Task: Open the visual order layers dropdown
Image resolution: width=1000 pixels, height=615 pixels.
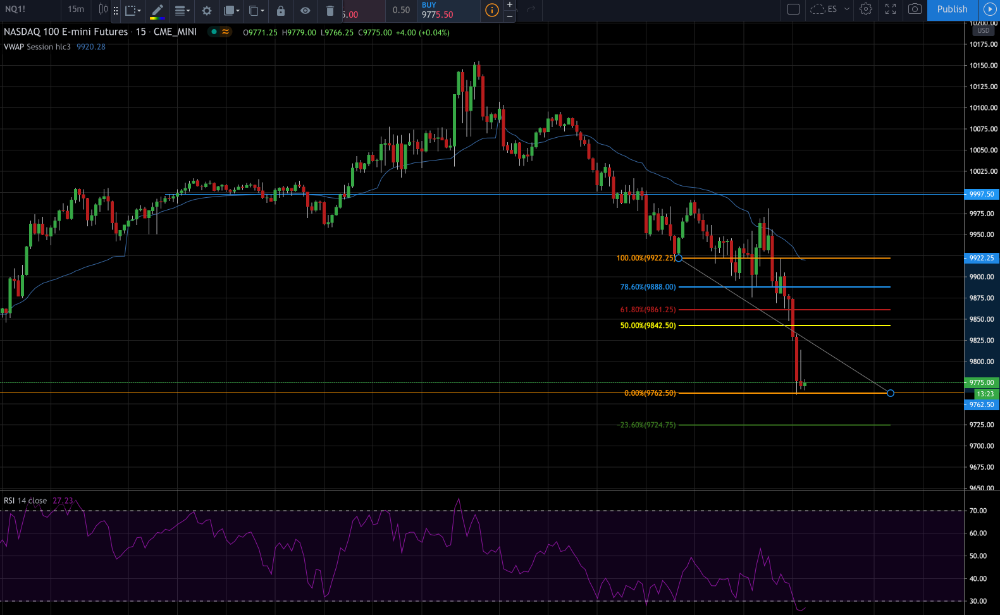Action: tap(231, 10)
